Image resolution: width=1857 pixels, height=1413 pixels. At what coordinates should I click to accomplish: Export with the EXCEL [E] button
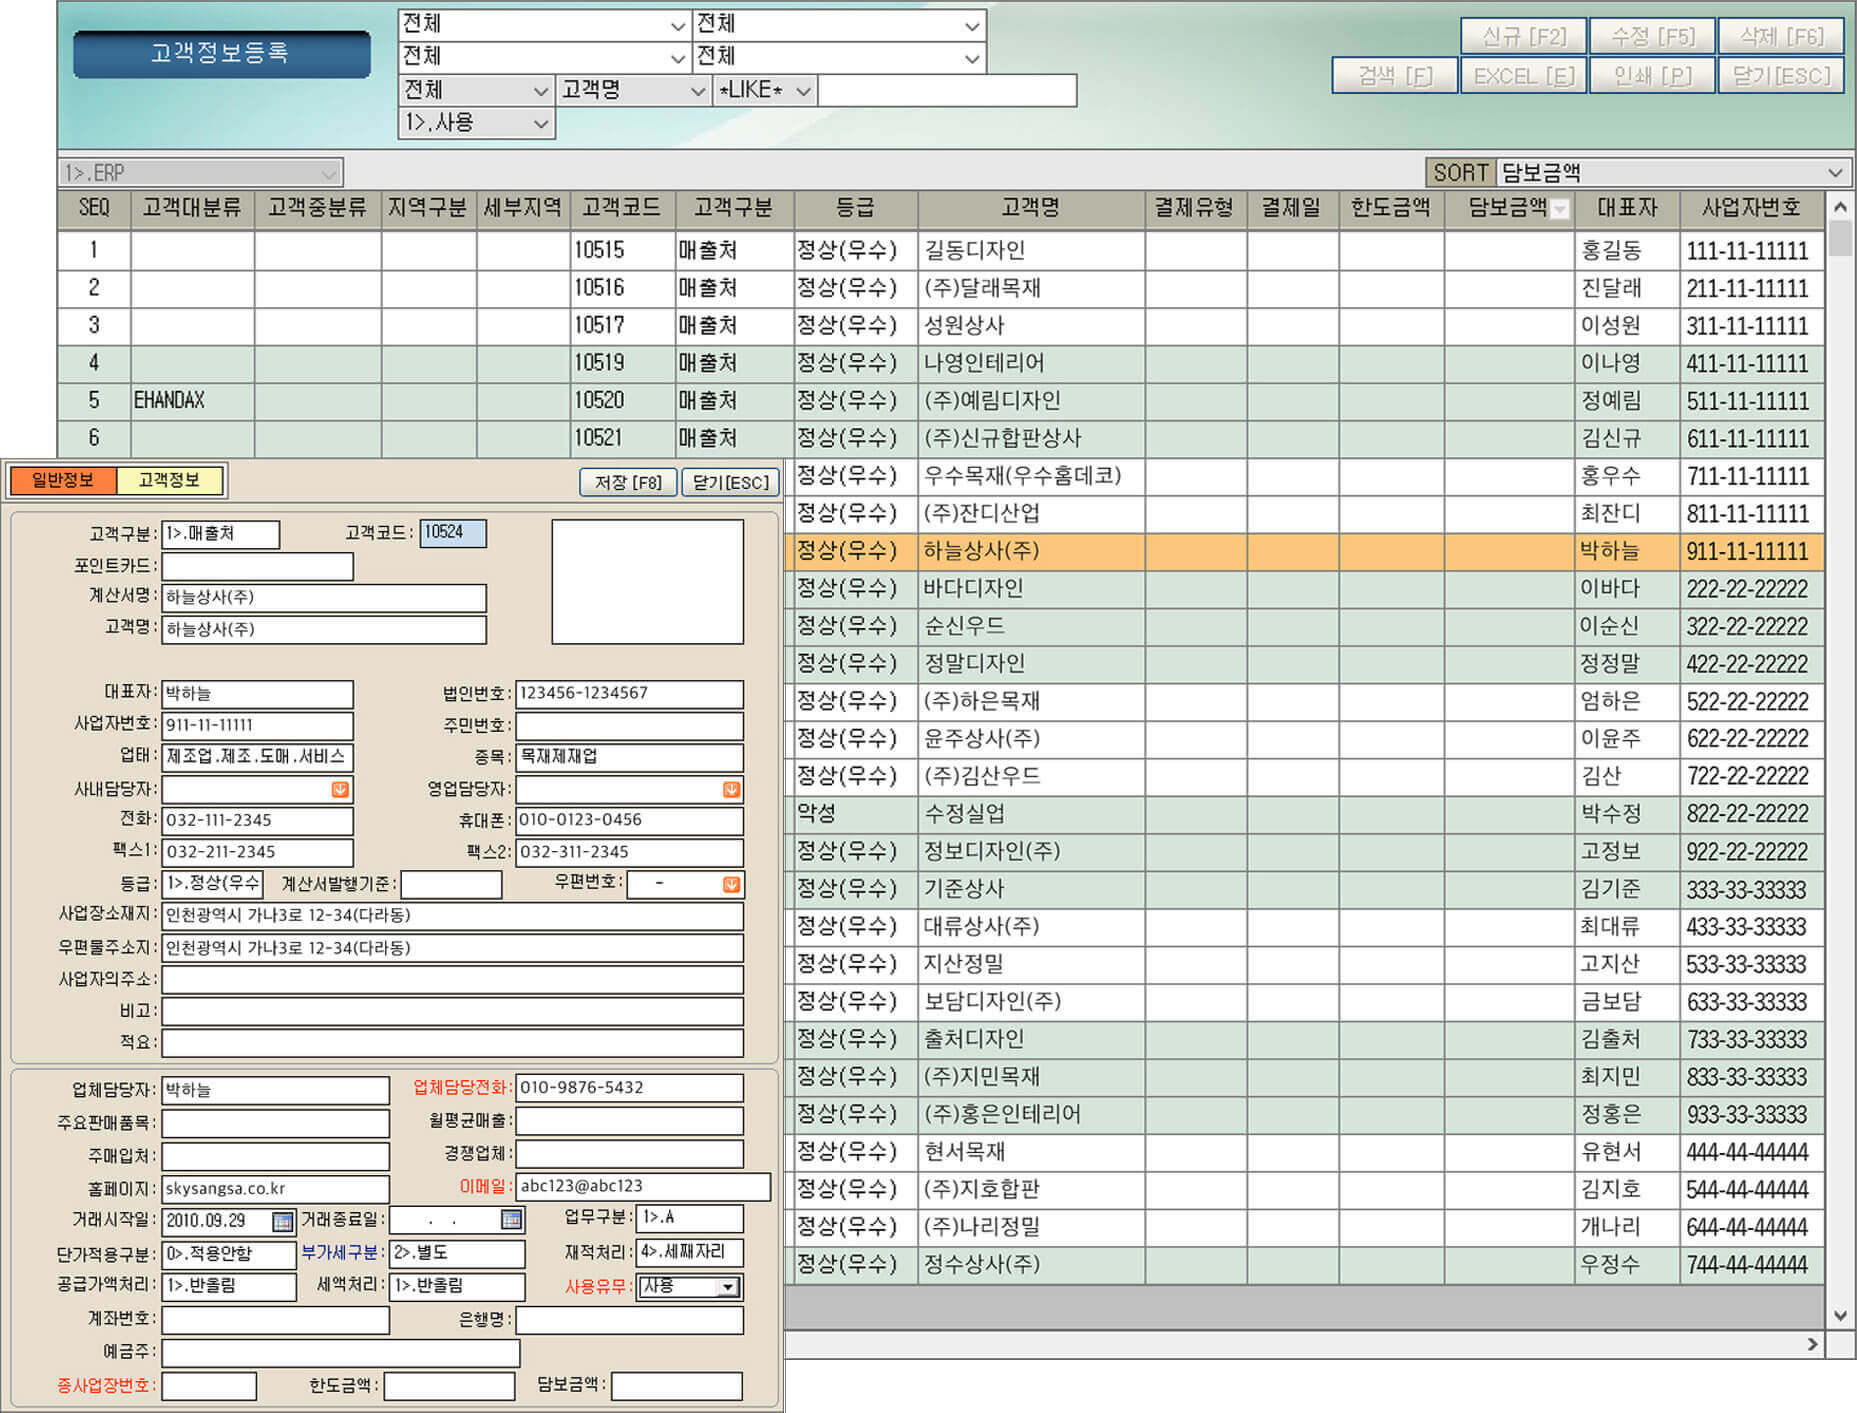1523,76
